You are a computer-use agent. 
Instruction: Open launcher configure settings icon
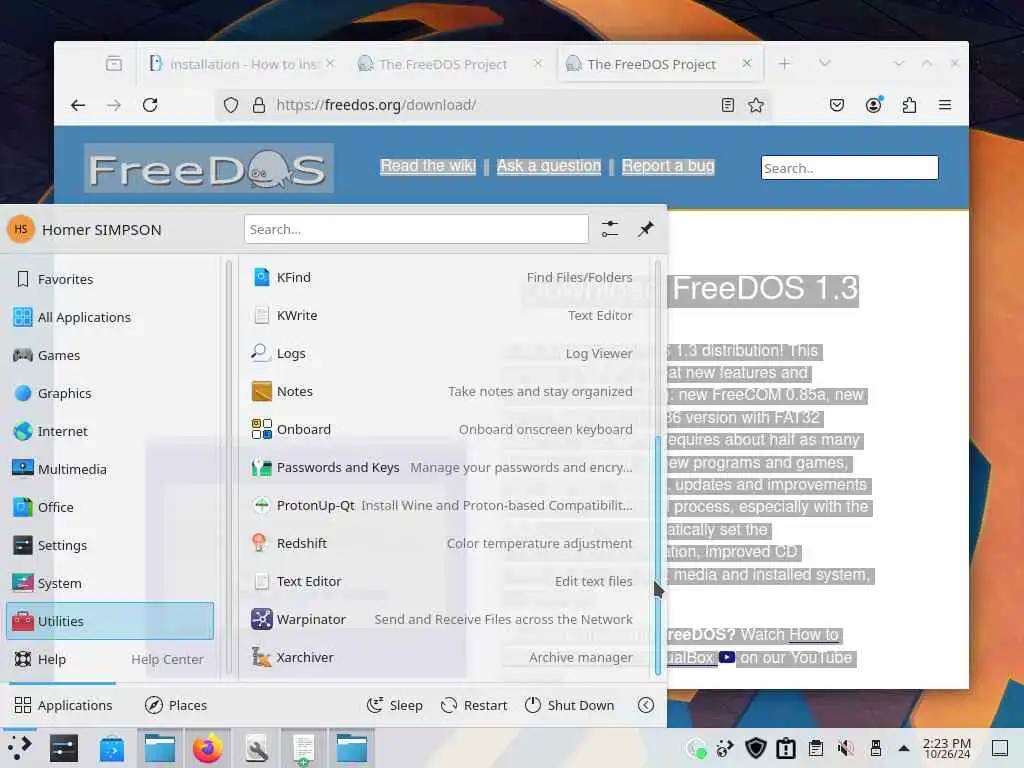tap(610, 229)
